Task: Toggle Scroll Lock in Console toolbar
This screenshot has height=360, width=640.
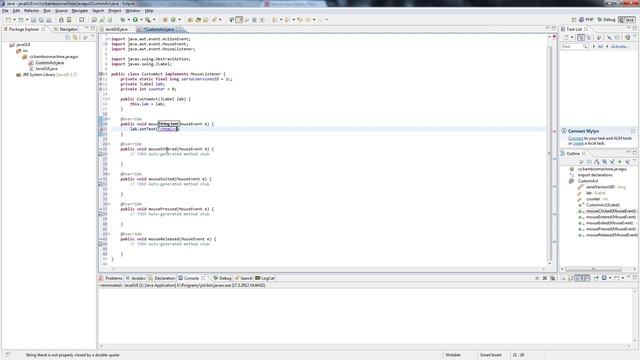Action: click(x=571, y=278)
